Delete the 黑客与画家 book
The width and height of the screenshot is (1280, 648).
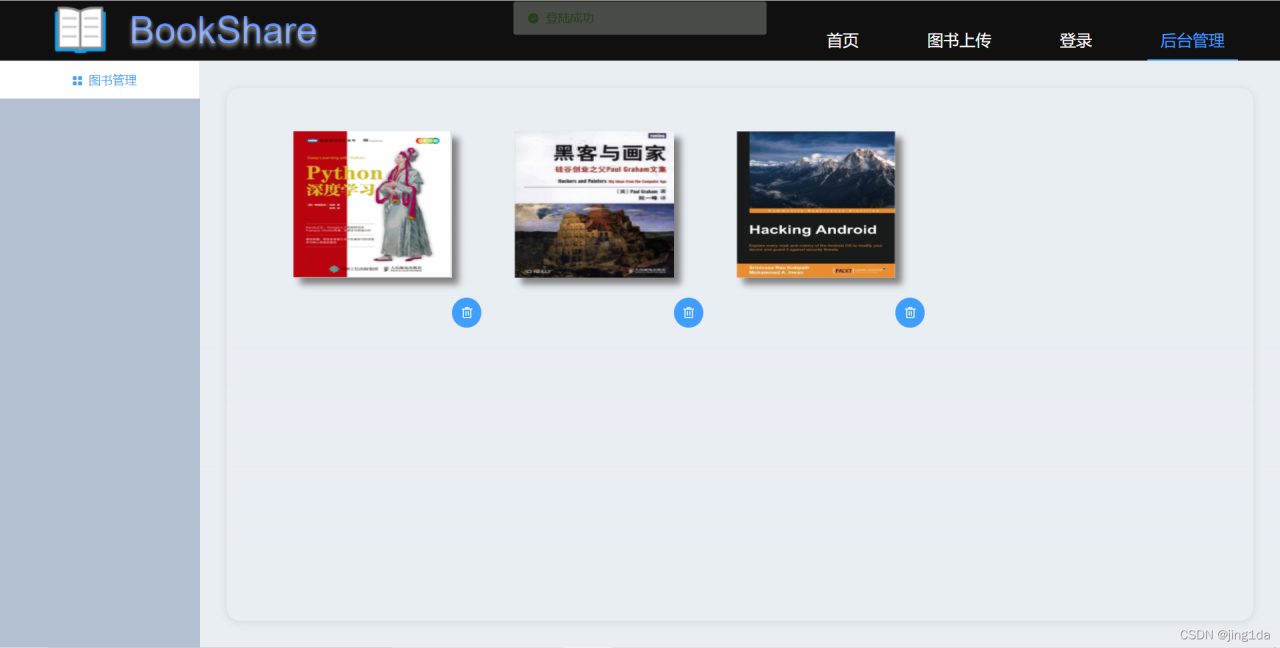pos(688,313)
